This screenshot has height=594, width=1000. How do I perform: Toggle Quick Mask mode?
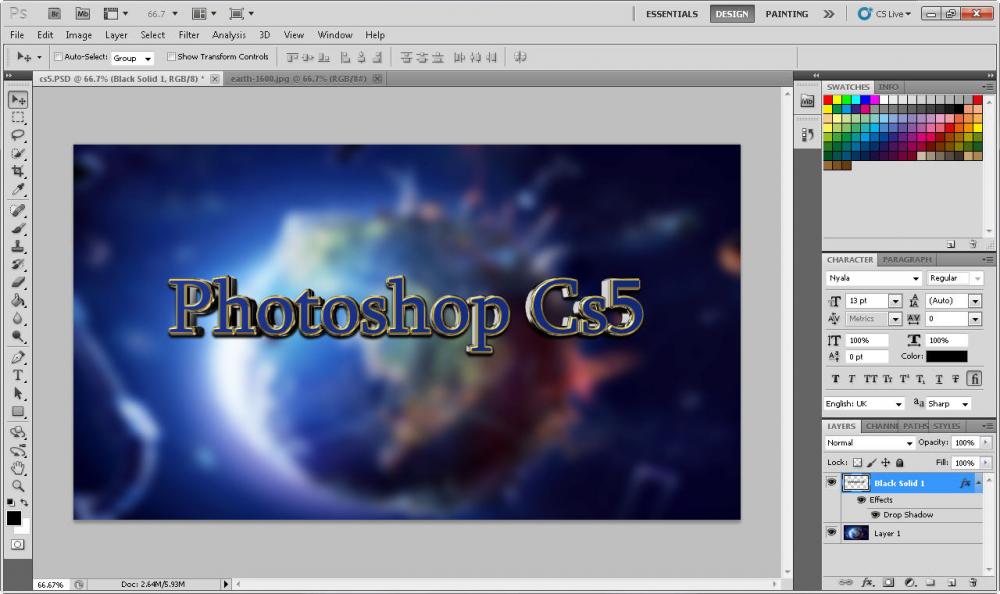18,544
